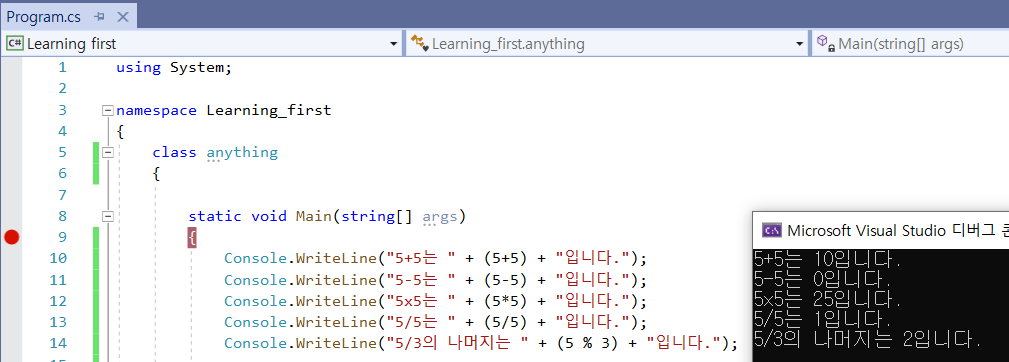Click console output '5+5는 10입니다.'
The image size is (1009, 362).
827,260
